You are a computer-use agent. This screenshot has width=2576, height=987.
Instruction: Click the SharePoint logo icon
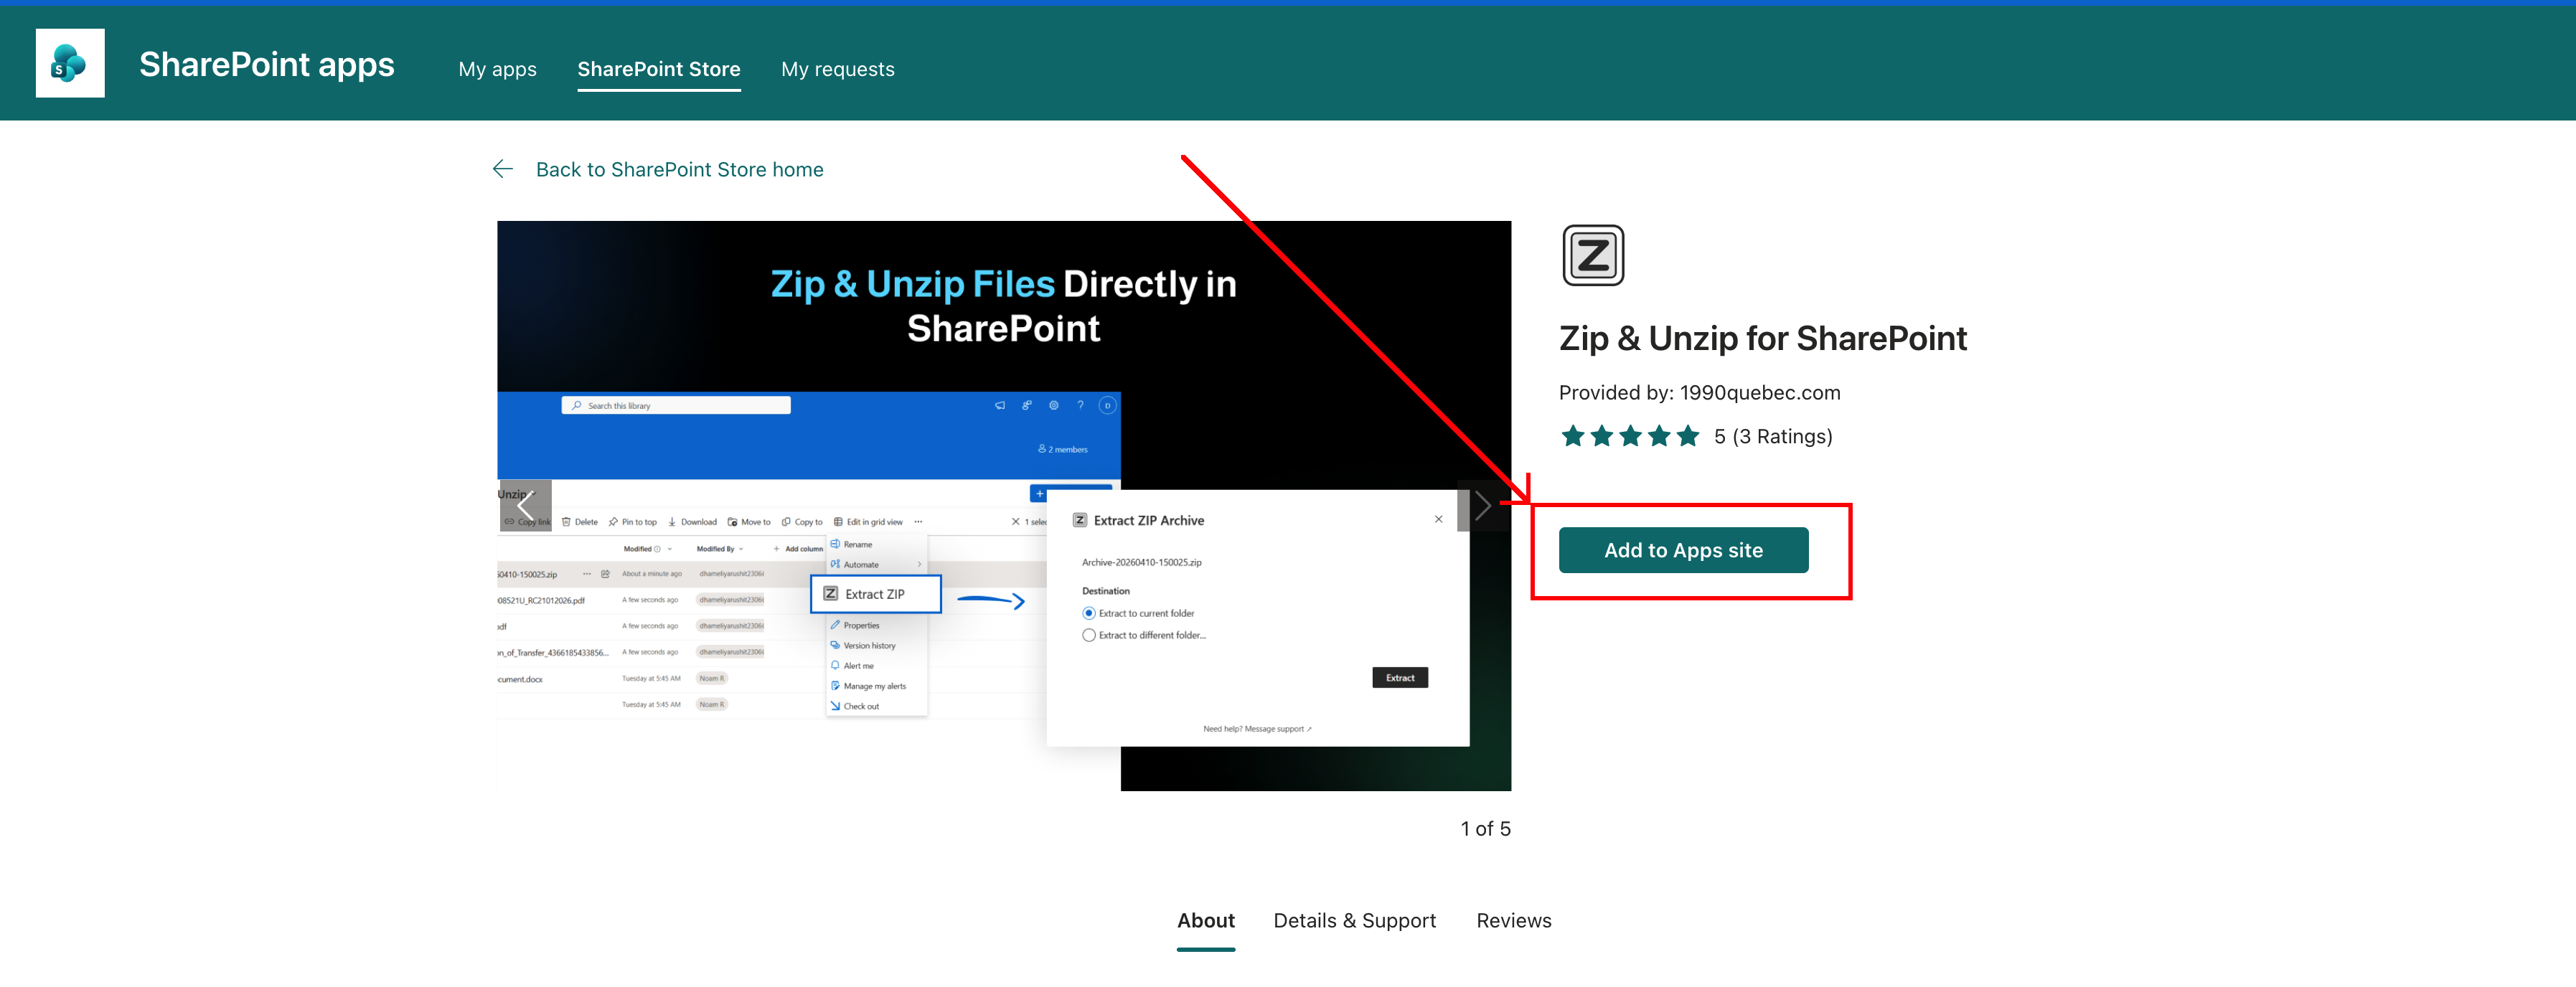70,63
